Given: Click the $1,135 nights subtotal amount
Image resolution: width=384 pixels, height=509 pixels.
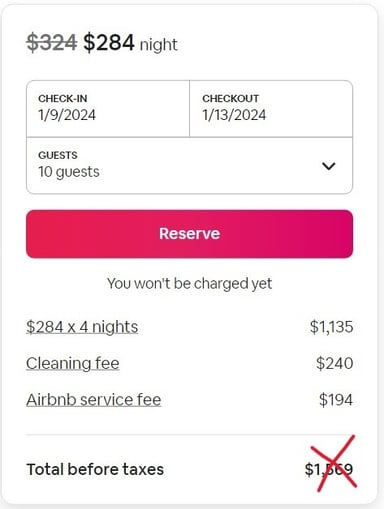Looking at the screenshot, I should click(x=331, y=327).
